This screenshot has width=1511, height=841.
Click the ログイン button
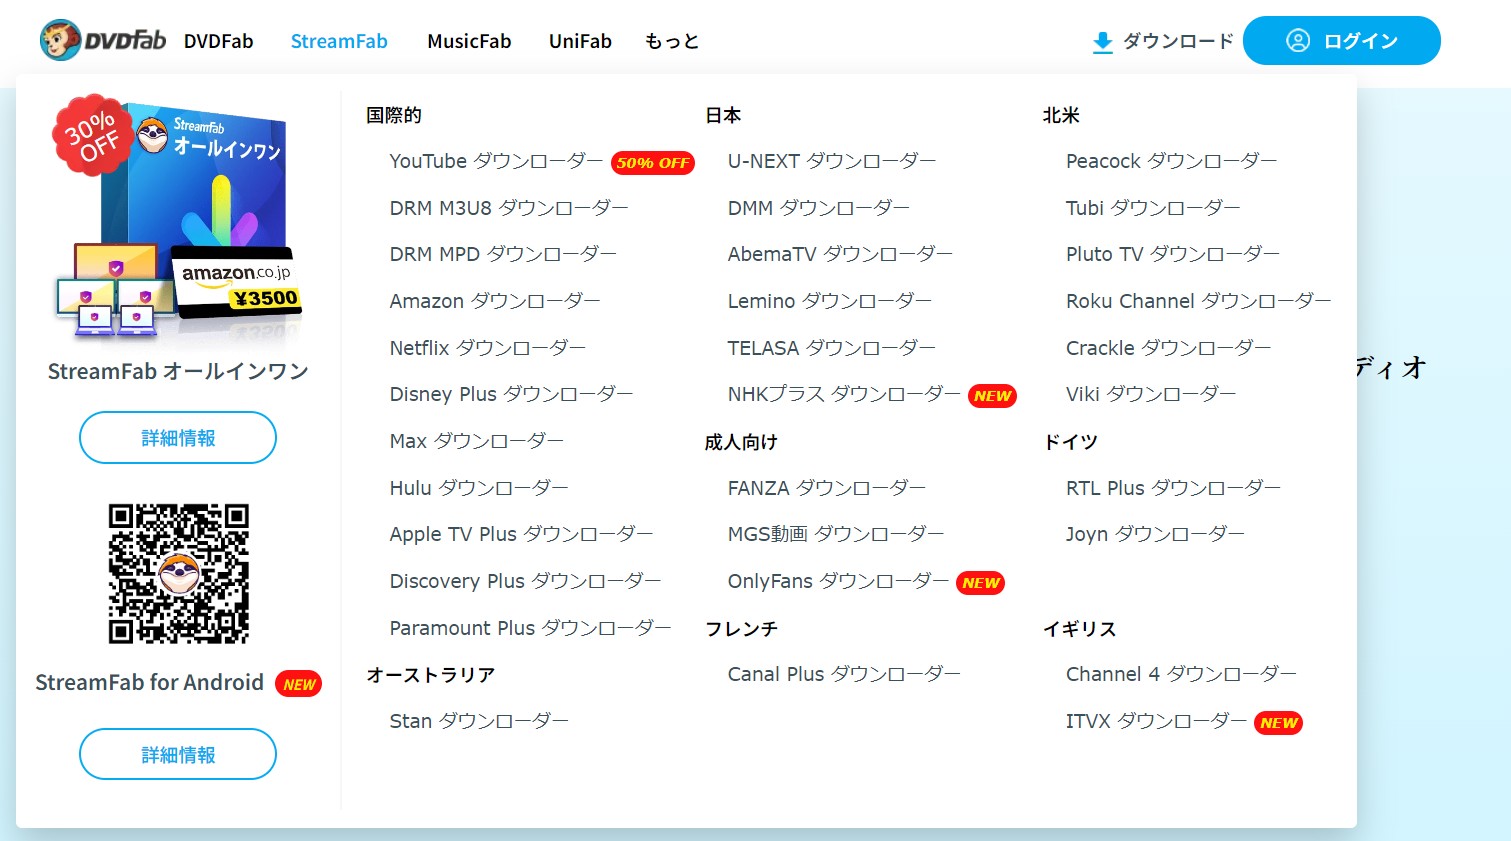pyautogui.click(x=1341, y=41)
